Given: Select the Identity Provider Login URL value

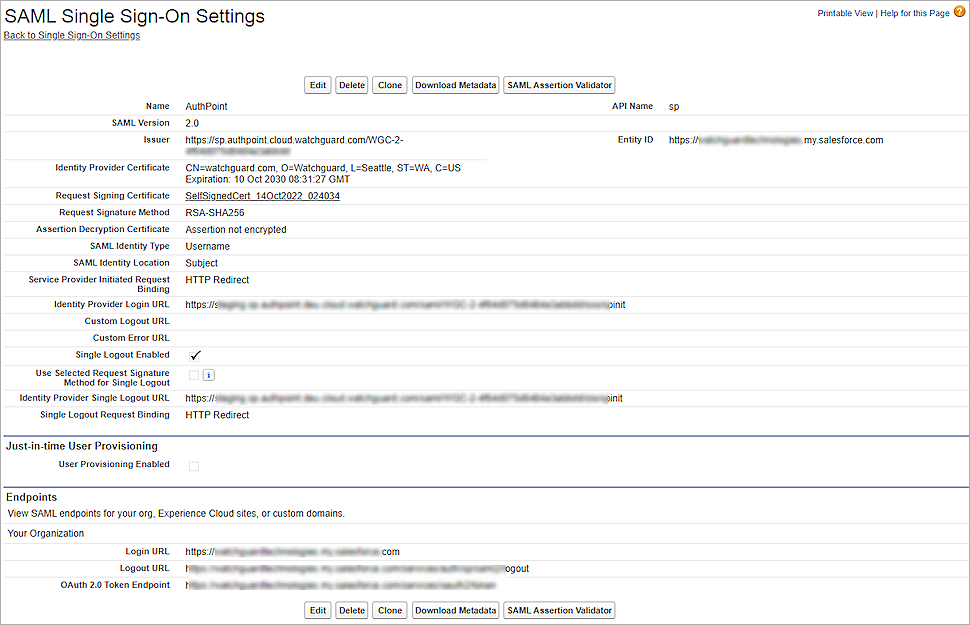Looking at the screenshot, I should (405, 305).
